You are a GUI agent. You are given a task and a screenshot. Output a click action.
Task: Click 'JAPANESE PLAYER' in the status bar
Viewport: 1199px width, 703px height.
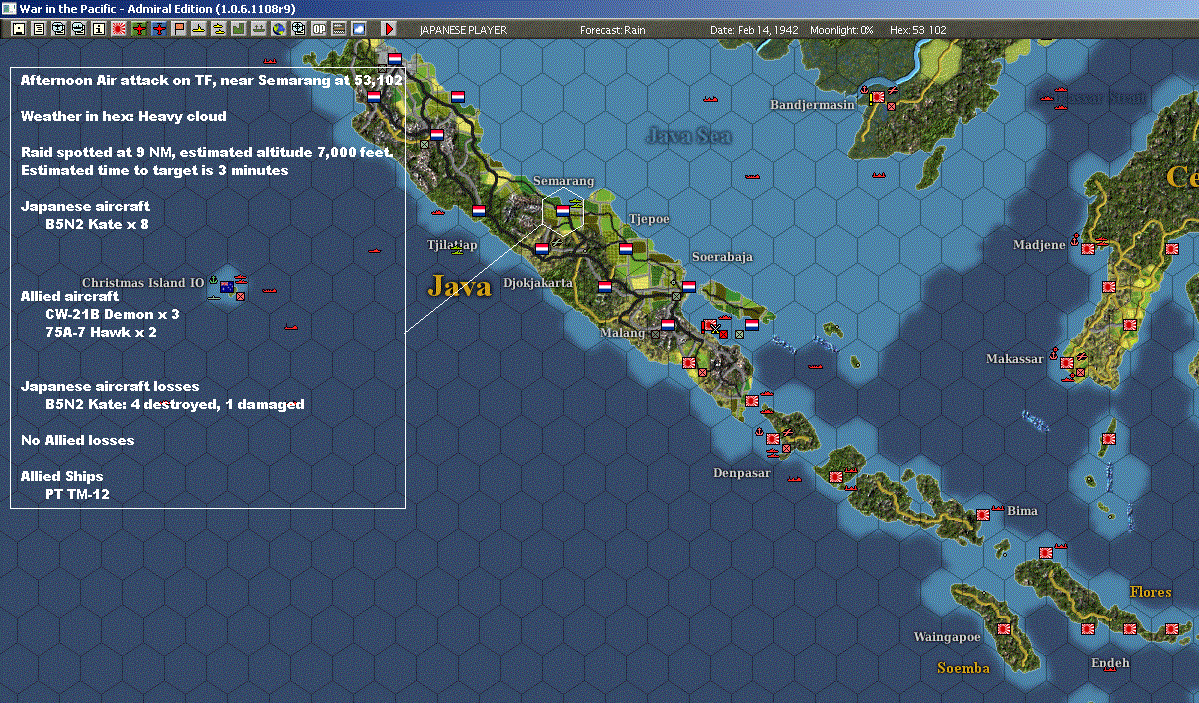(463, 30)
